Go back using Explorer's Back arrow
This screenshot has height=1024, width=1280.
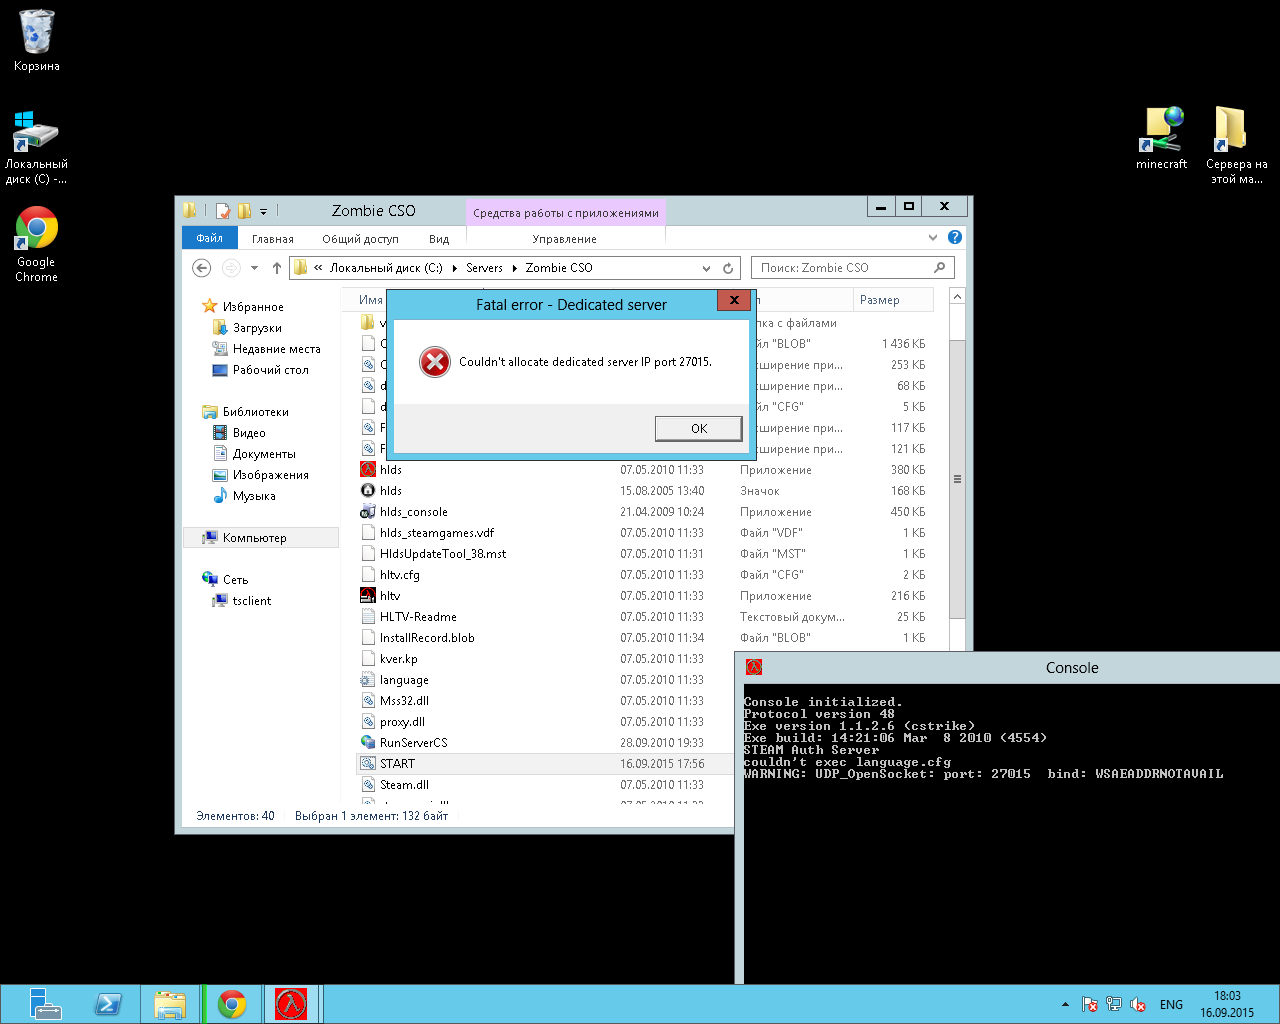pyautogui.click(x=202, y=268)
